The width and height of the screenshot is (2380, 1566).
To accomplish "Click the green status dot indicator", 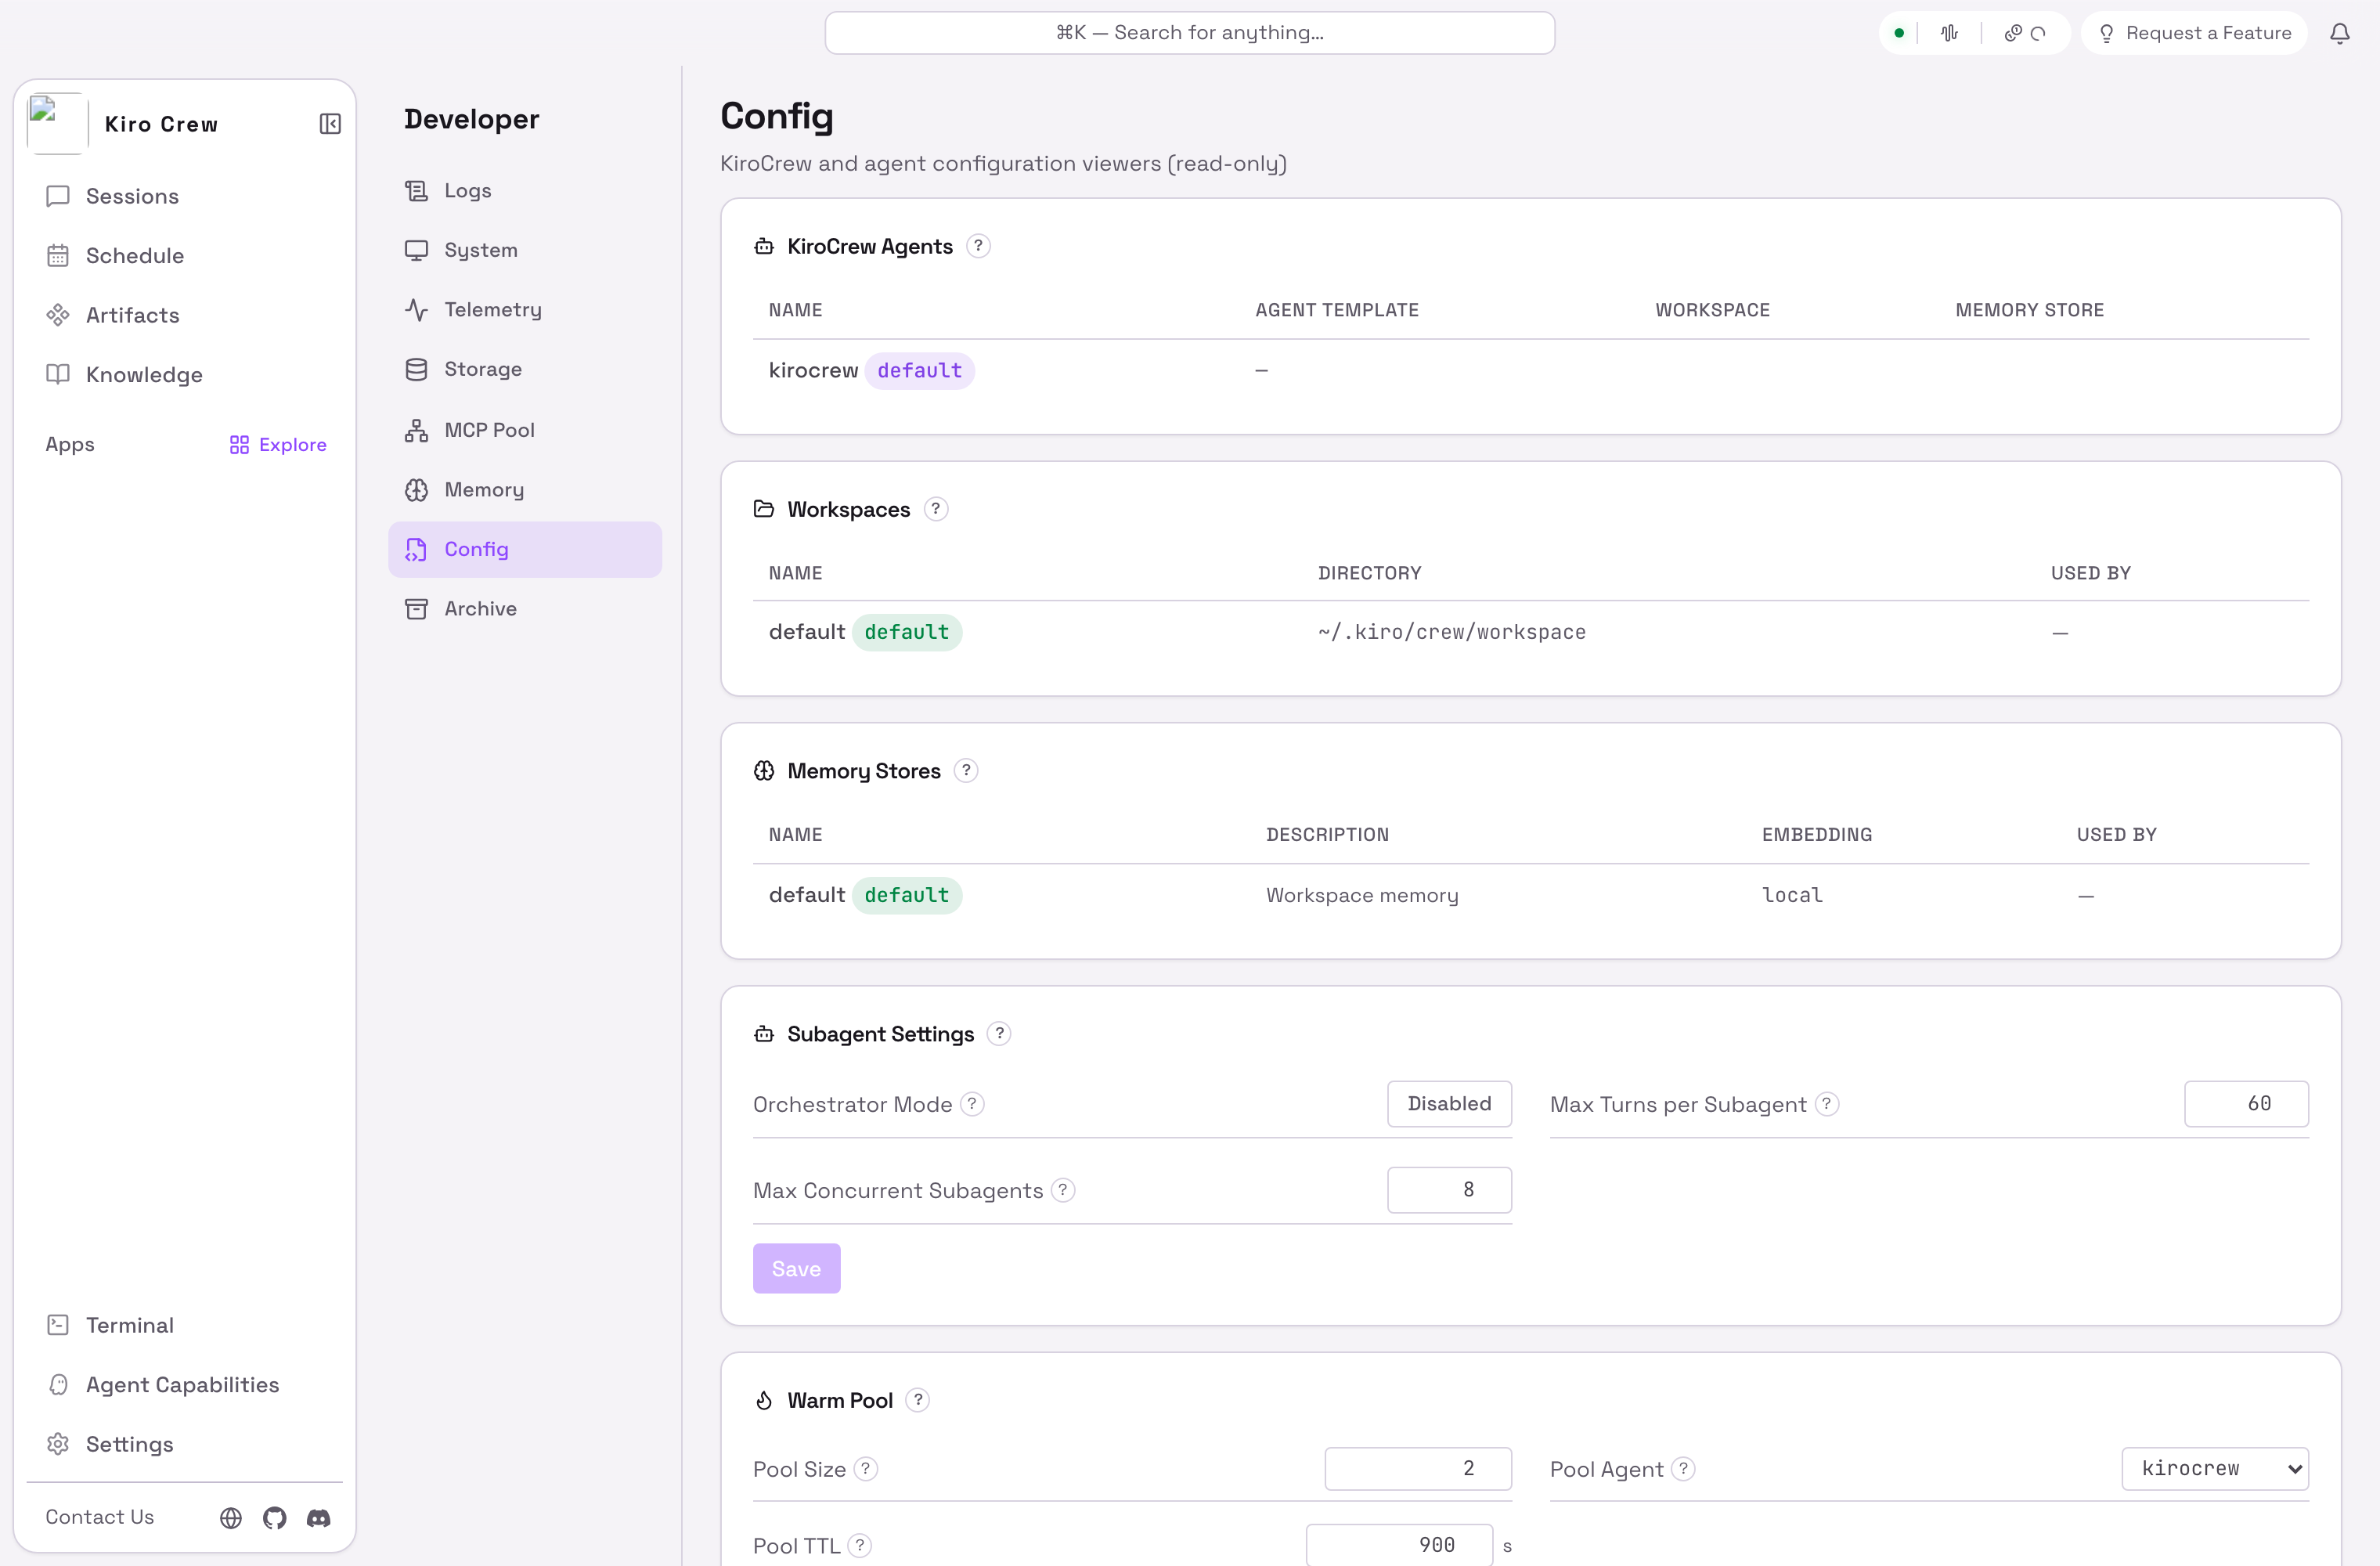I will [x=1898, y=33].
